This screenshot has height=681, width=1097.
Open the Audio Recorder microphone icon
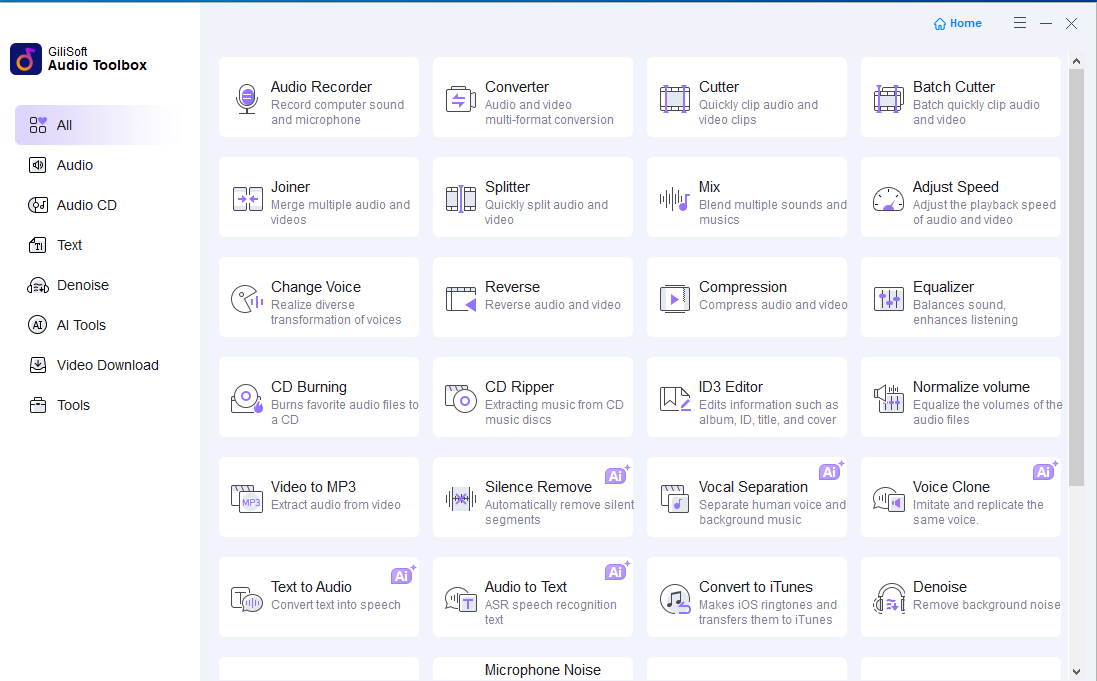coord(247,99)
